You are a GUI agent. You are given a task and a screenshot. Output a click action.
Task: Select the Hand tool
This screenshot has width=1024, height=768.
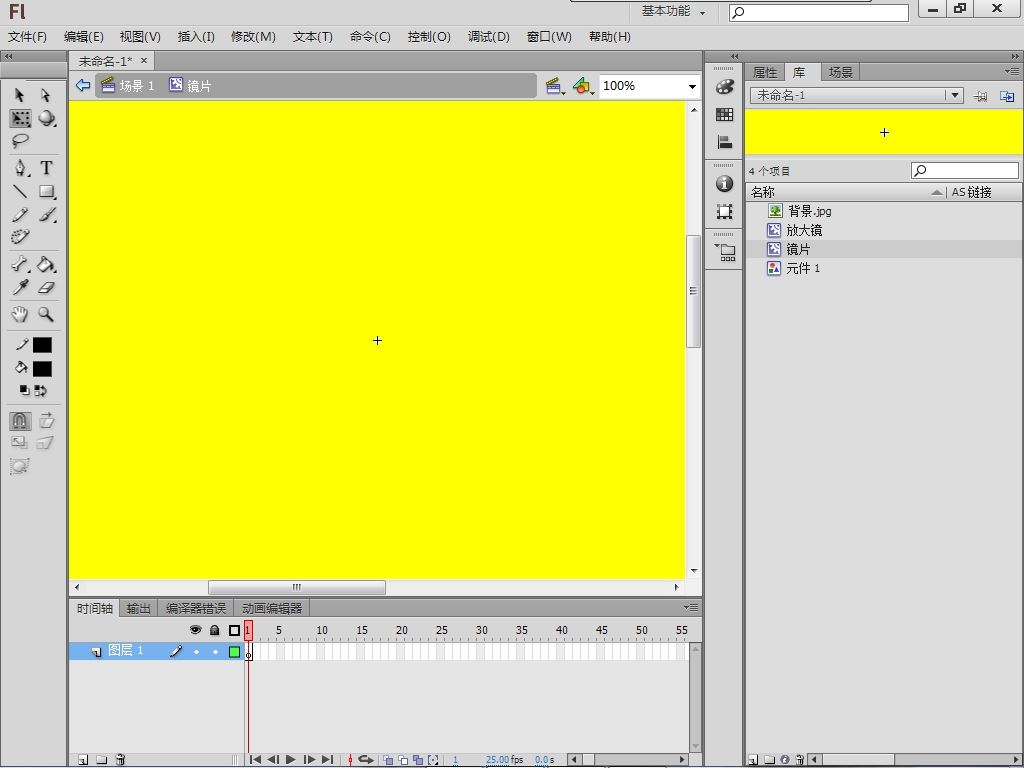point(20,314)
